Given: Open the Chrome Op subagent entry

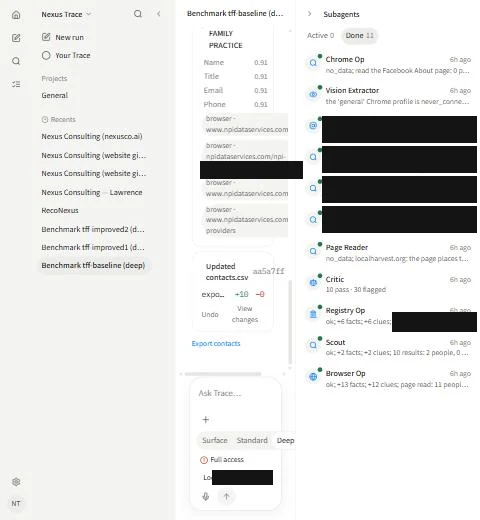Looking at the screenshot, I should click(x=389, y=65).
